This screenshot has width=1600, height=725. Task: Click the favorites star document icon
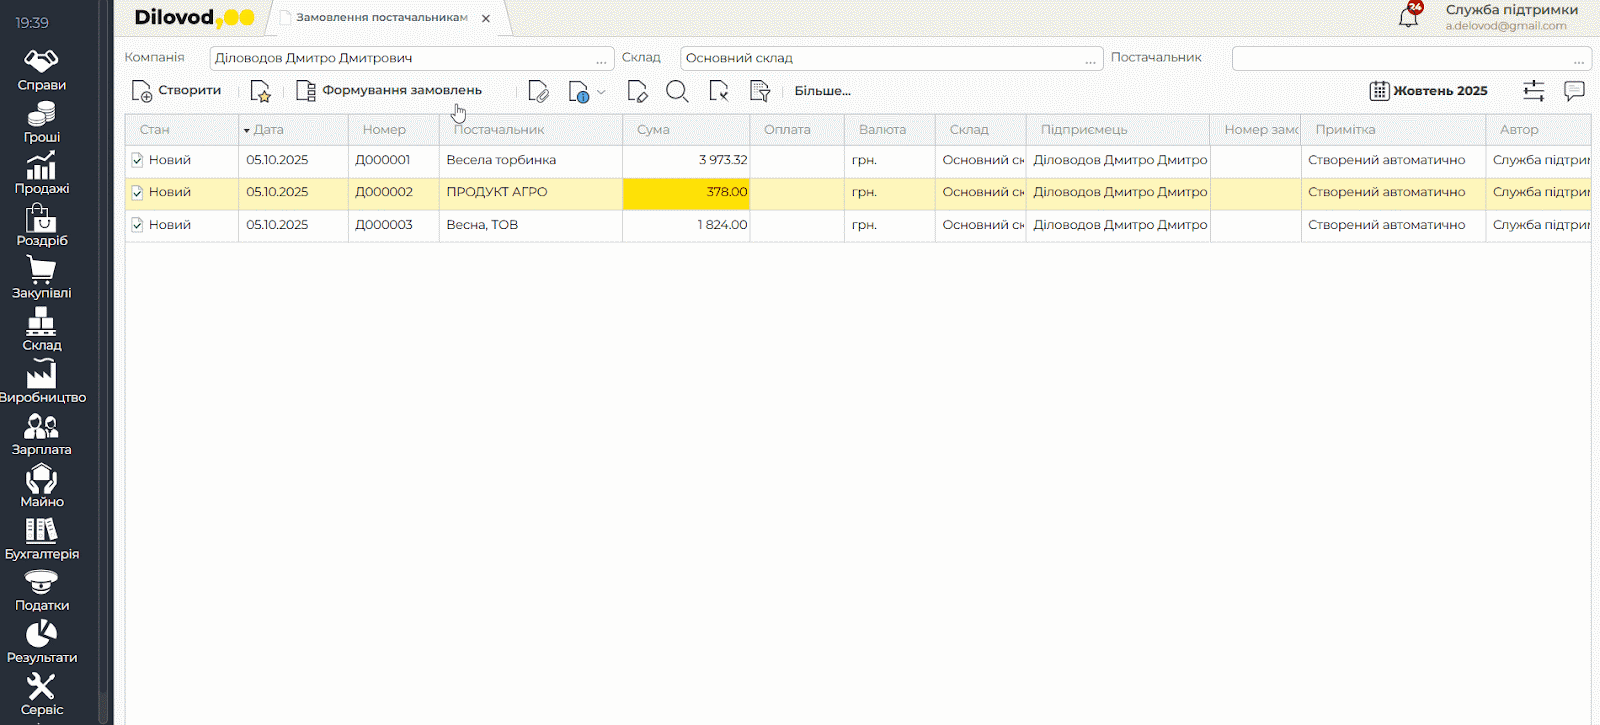coord(260,92)
